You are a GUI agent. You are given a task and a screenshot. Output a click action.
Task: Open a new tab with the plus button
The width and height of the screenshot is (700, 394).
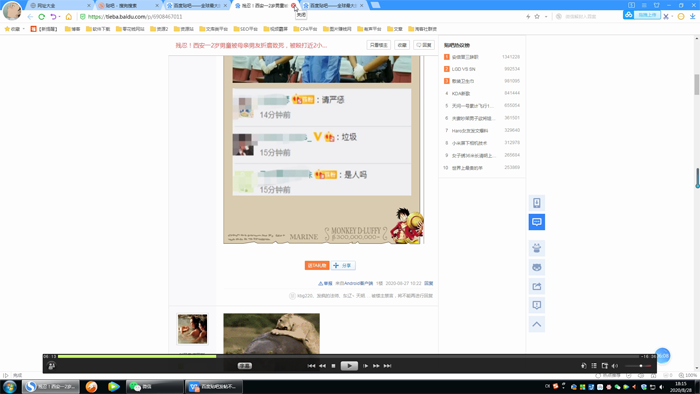[375, 5]
